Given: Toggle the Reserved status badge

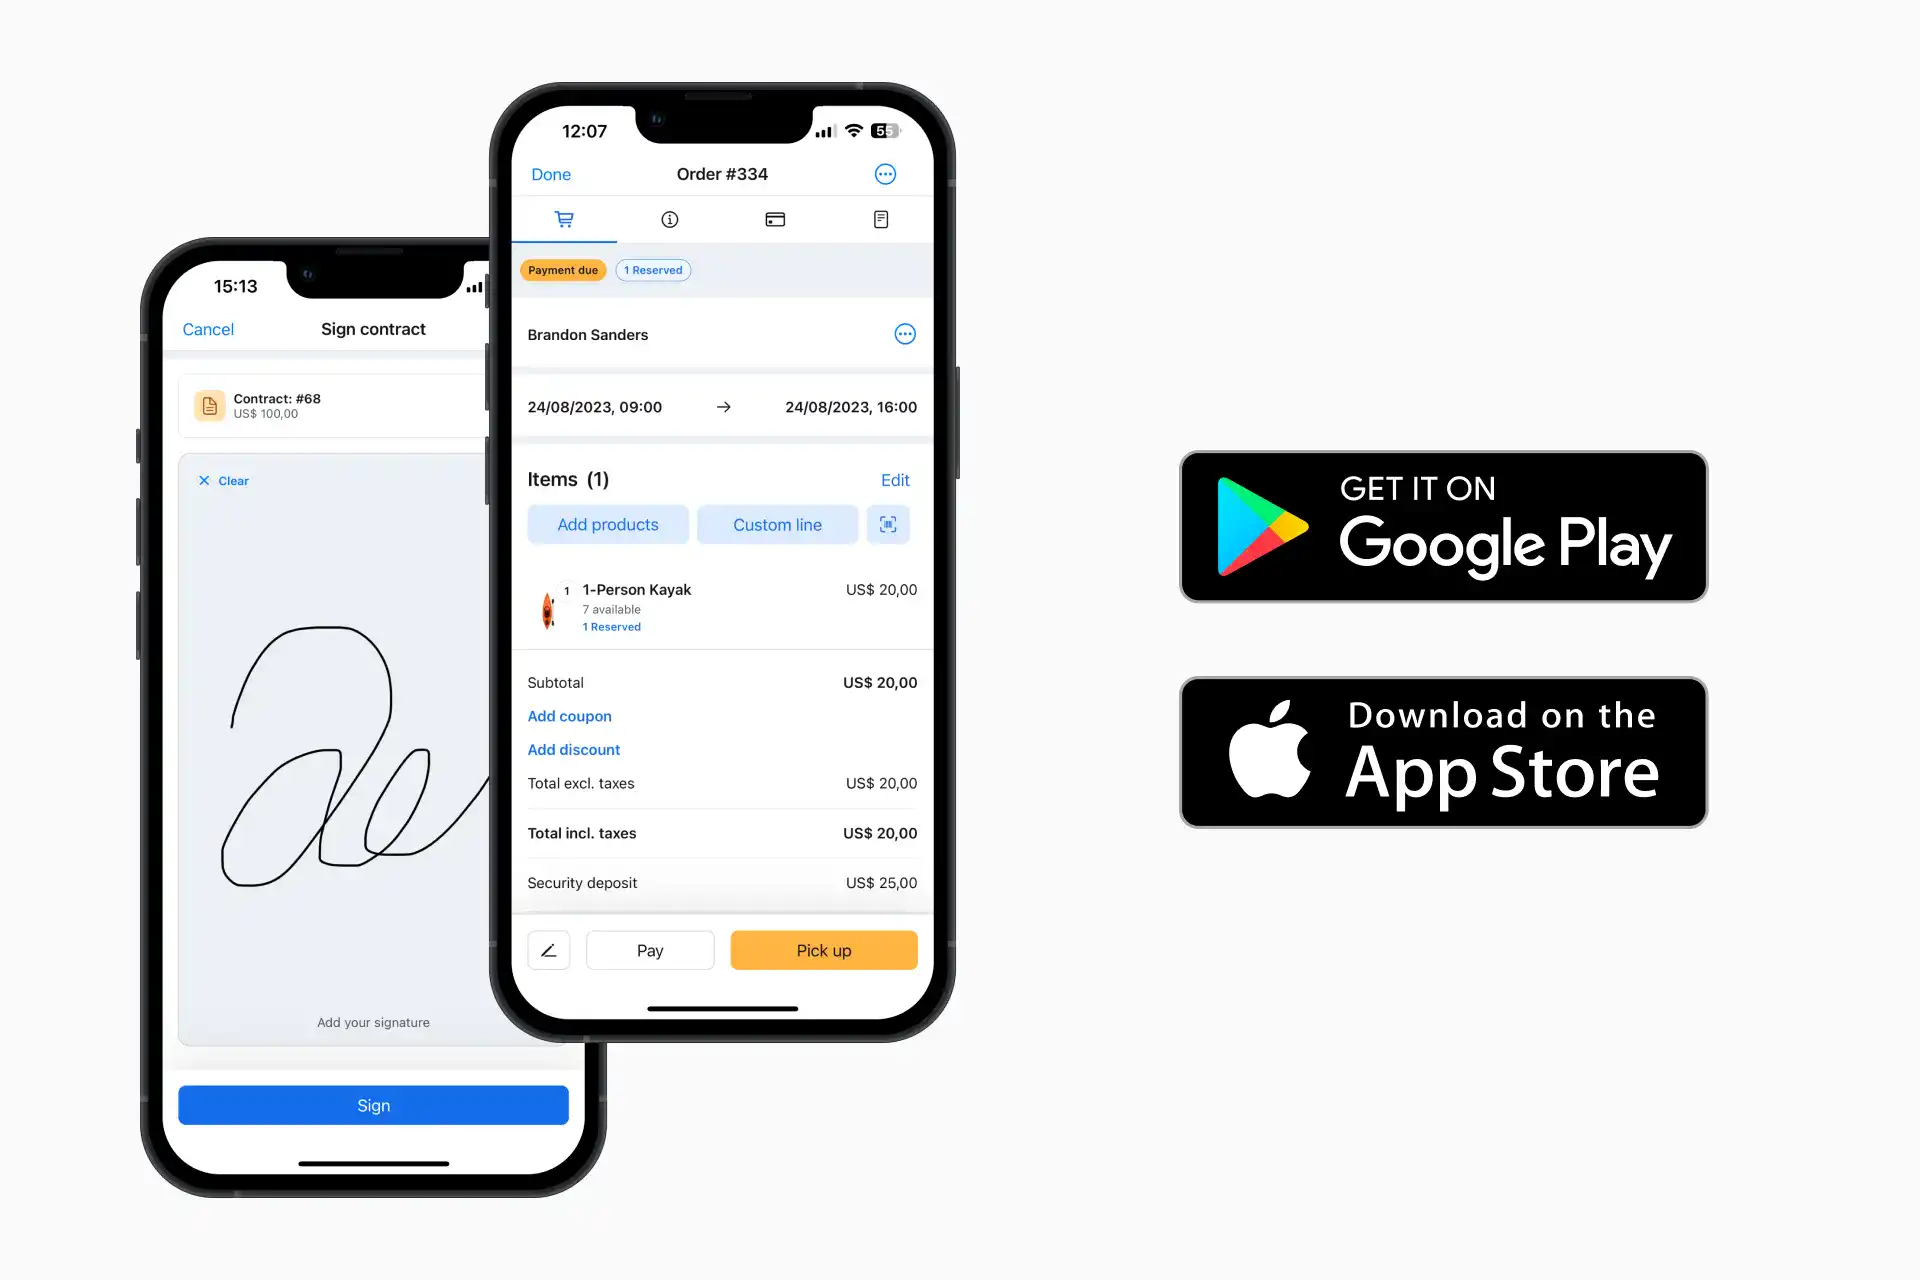Looking at the screenshot, I should 653,270.
